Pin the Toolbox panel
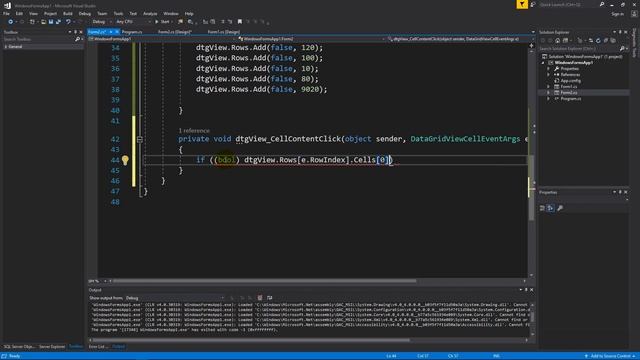Viewport: 640px width, 360px height. [x=75, y=32]
